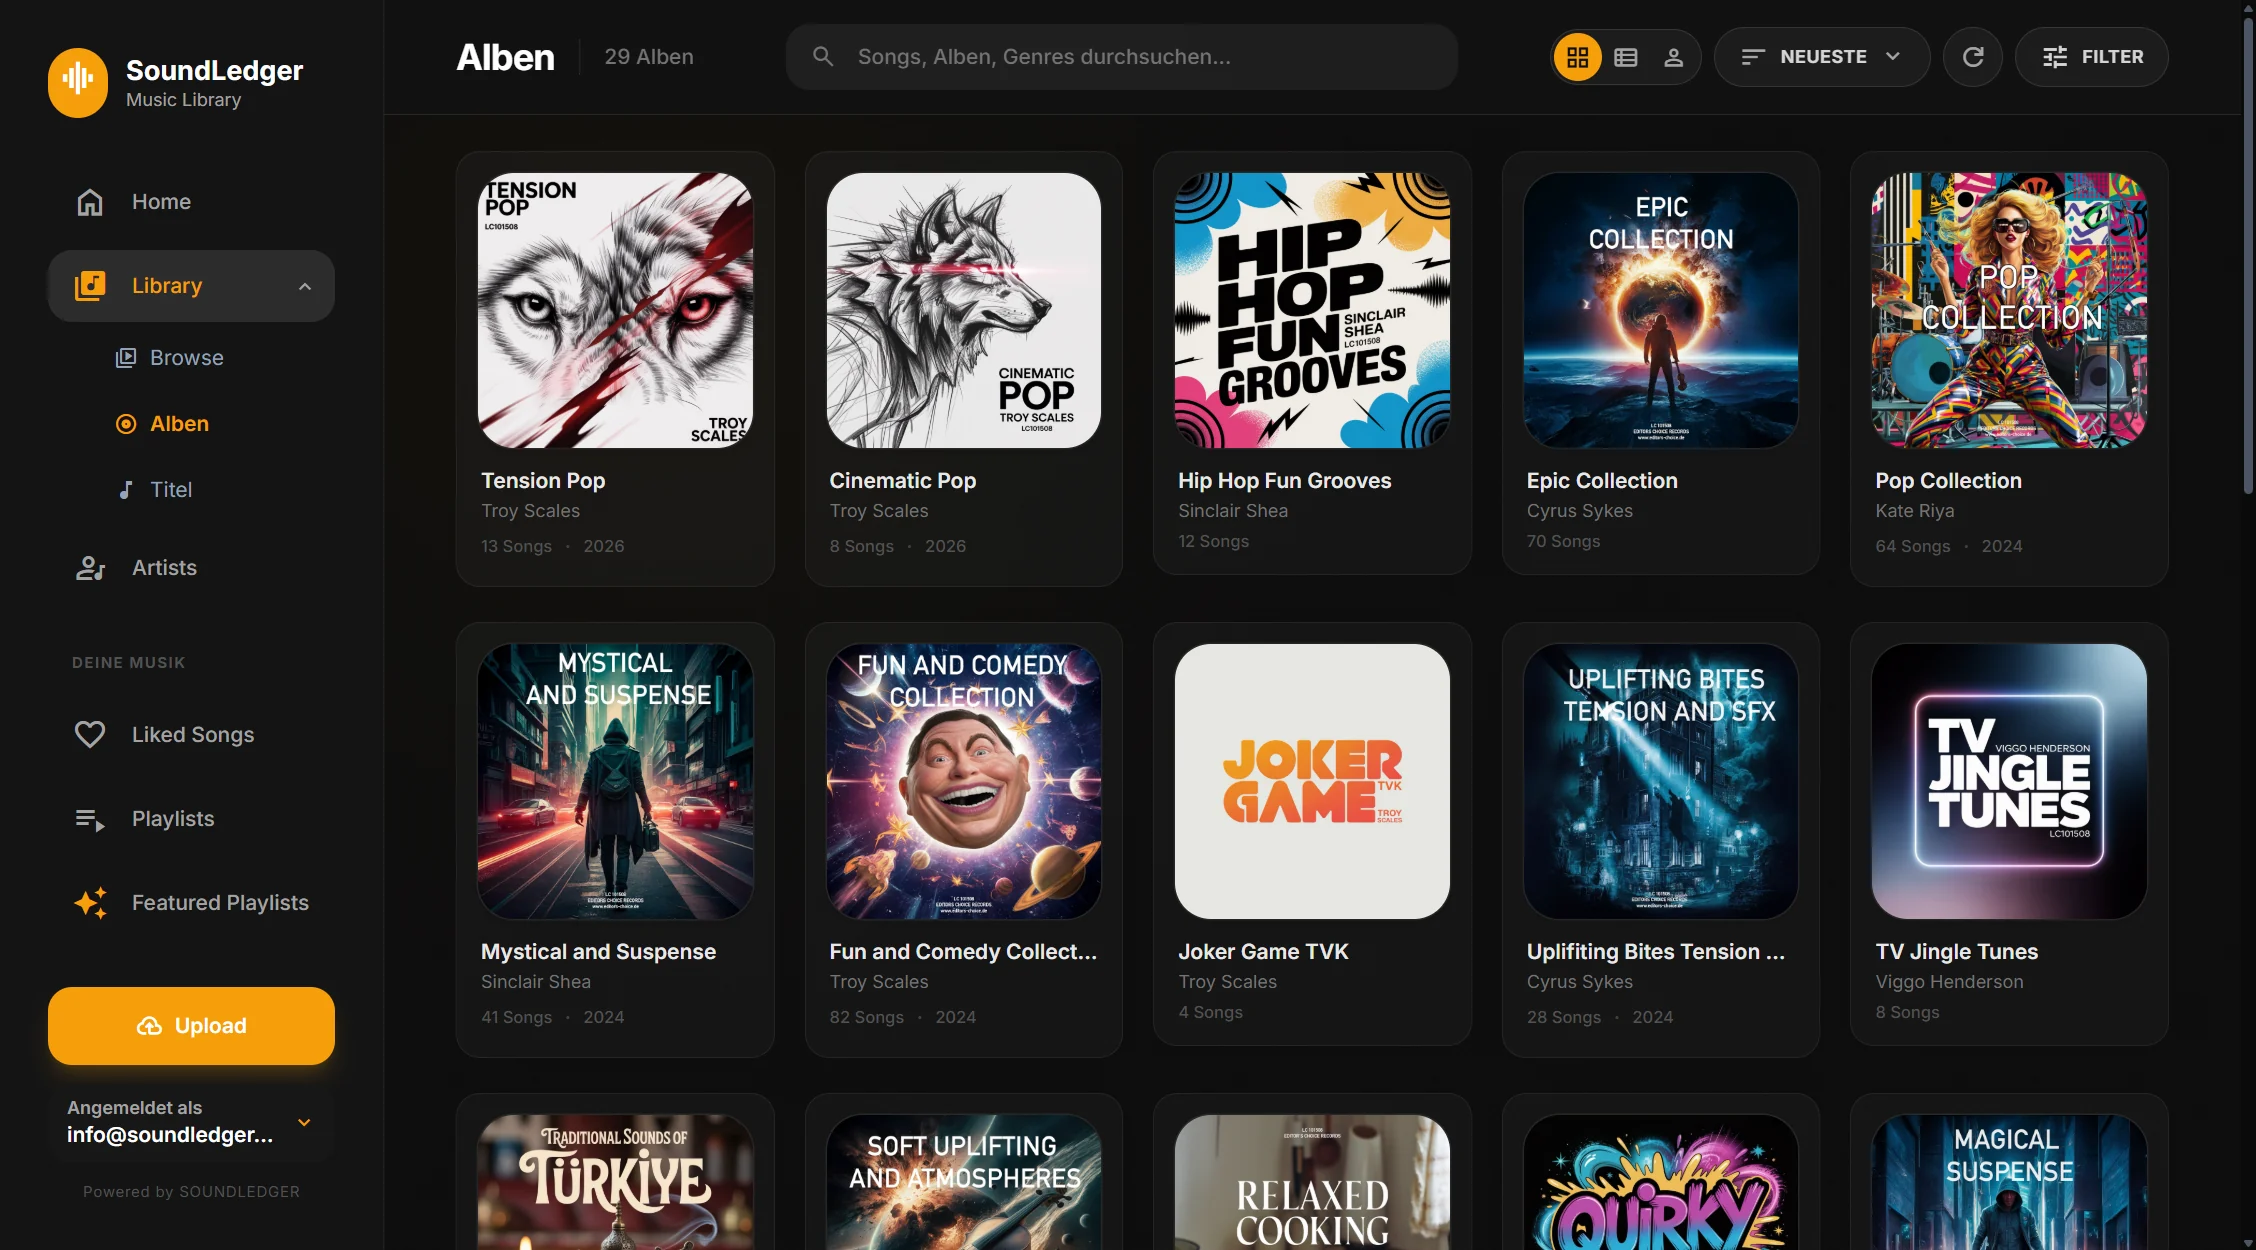Open the Pop Collection album title
The width and height of the screenshot is (2256, 1250).
pos(1949,481)
